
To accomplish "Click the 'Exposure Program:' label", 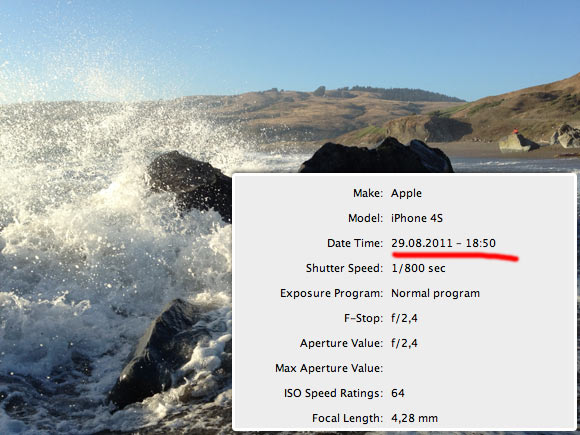I will [x=331, y=294].
